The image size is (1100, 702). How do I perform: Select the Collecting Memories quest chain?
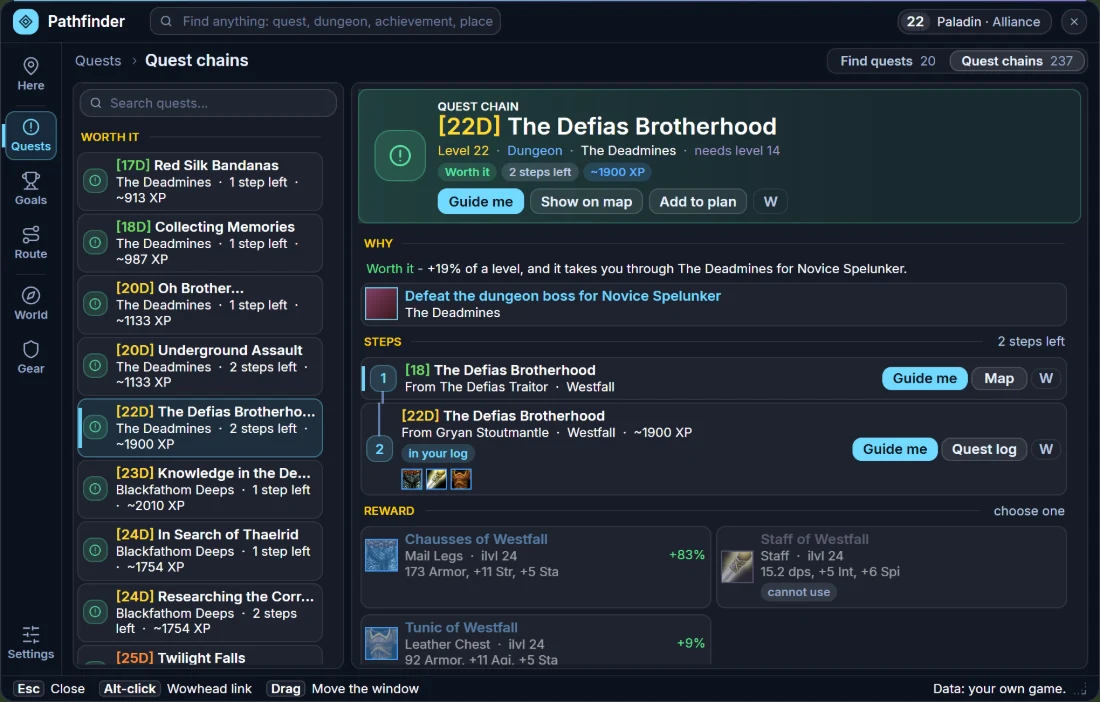200,243
